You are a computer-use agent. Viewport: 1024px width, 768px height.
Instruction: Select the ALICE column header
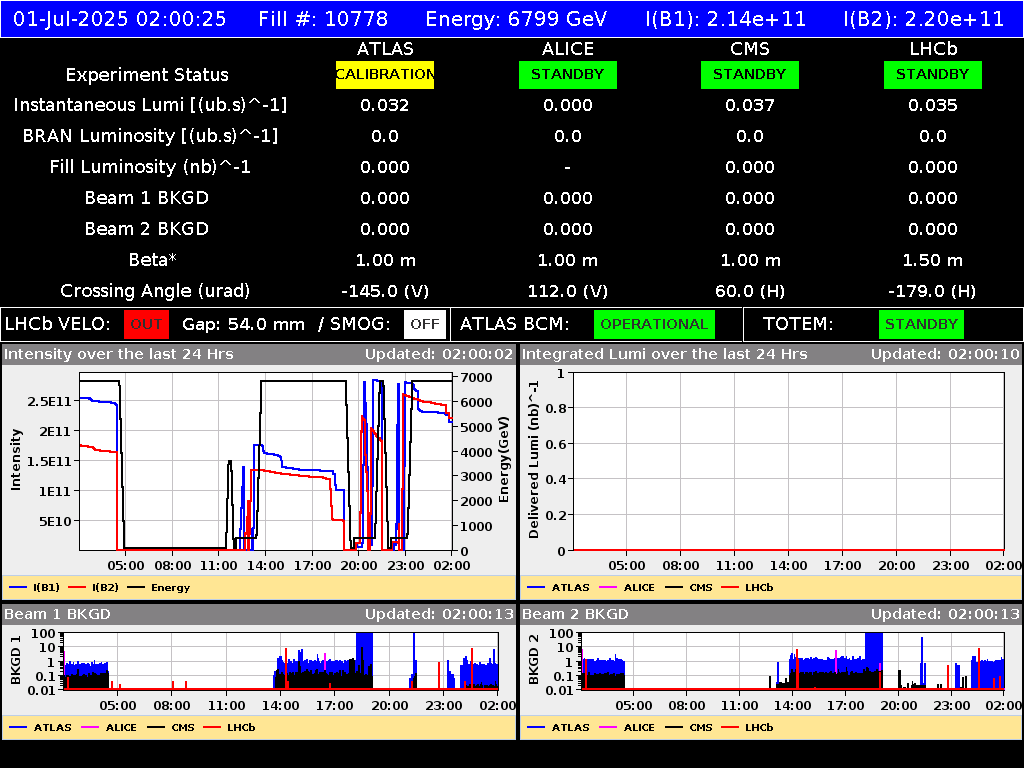pos(568,49)
